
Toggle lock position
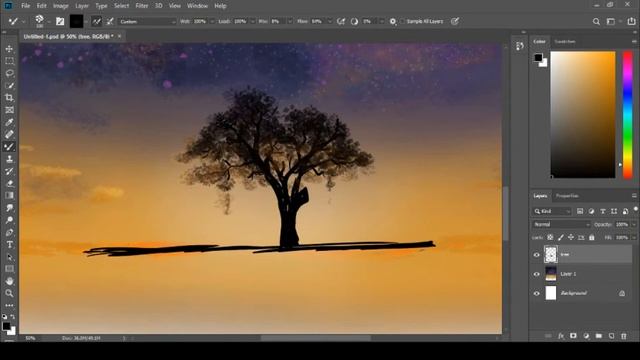point(571,237)
